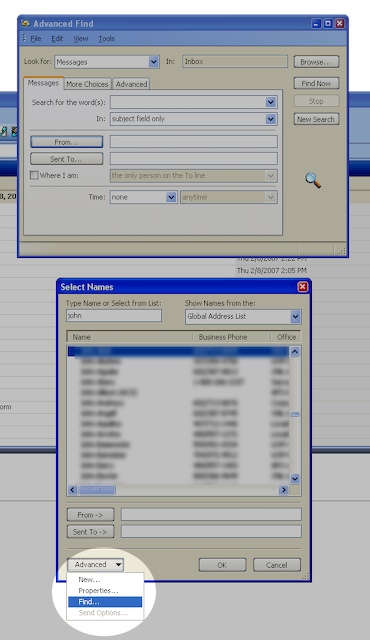Open the Time none dropdown
This screenshot has height=640, width=370.
click(171, 197)
